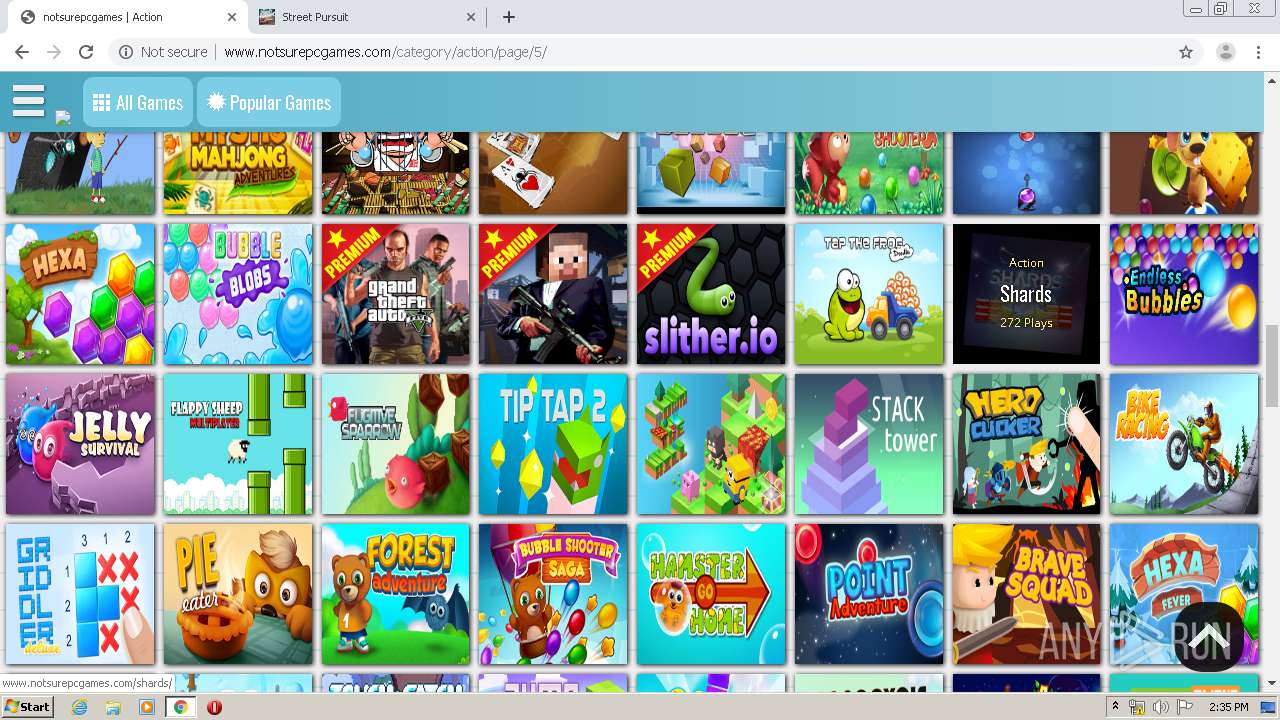Play the Jelly Survival game

[x=80, y=444]
